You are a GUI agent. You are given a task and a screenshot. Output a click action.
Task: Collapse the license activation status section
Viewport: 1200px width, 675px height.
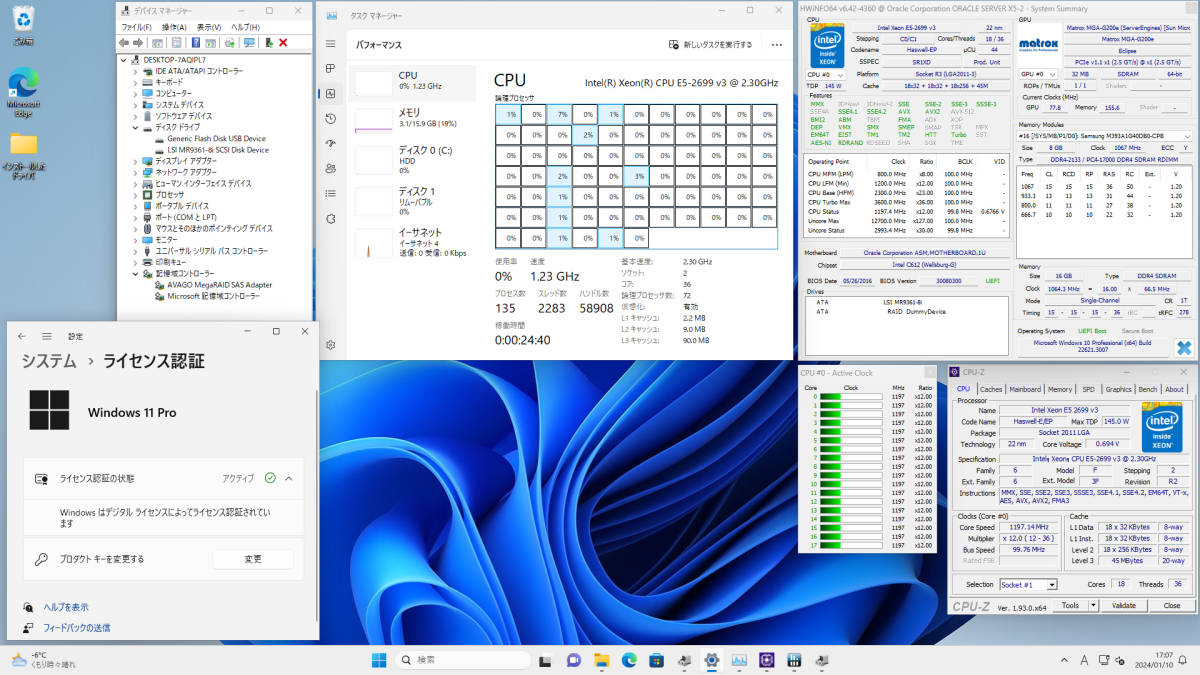click(x=289, y=479)
